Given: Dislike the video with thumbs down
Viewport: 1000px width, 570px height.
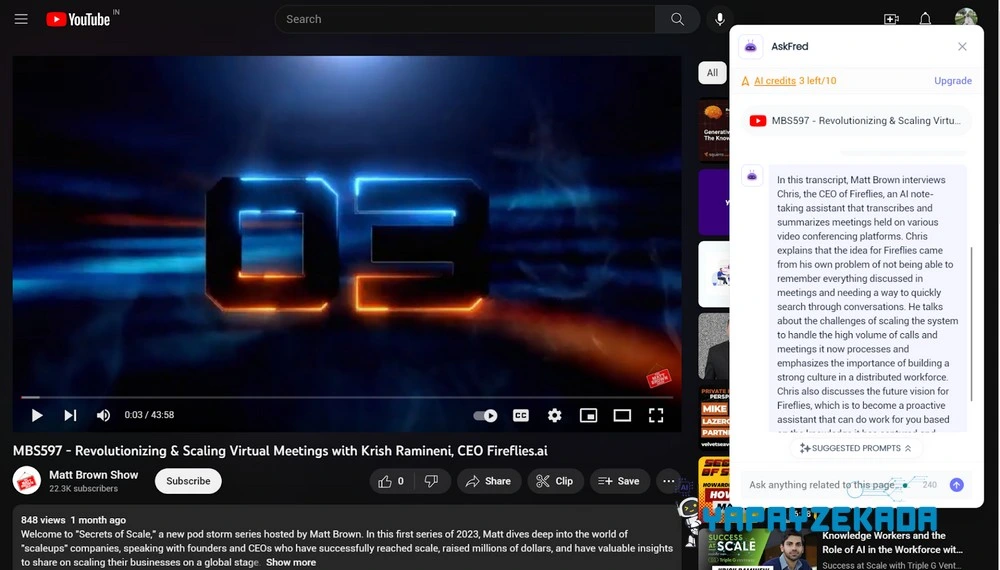Looking at the screenshot, I should [x=432, y=481].
